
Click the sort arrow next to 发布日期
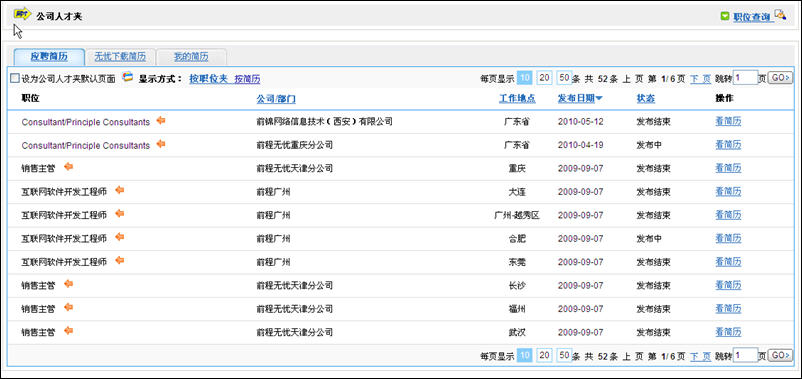point(599,98)
